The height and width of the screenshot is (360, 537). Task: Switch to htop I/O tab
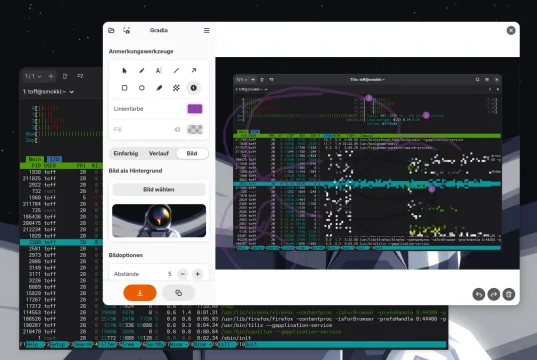(x=54, y=159)
